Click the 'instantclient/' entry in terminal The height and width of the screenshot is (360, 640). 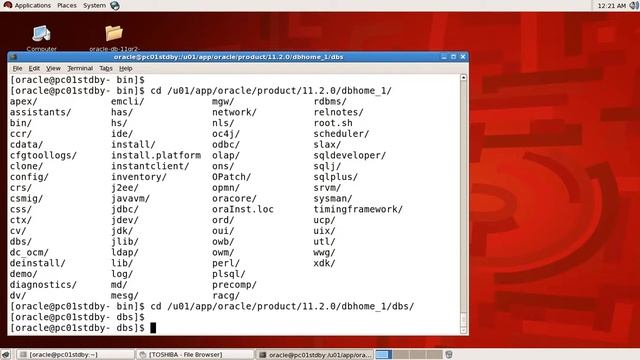click(150, 167)
